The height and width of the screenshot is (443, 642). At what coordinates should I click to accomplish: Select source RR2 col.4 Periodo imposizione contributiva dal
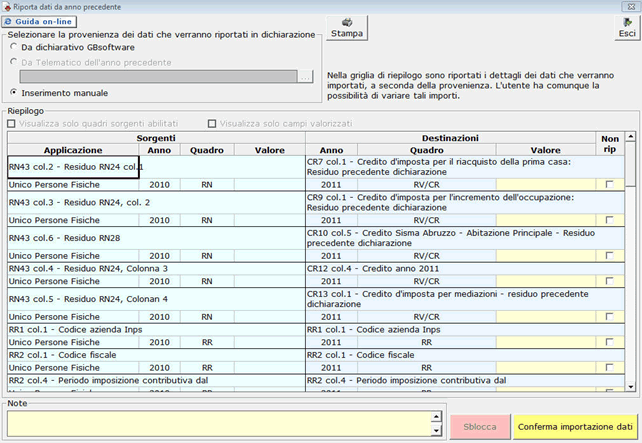[156, 380]
